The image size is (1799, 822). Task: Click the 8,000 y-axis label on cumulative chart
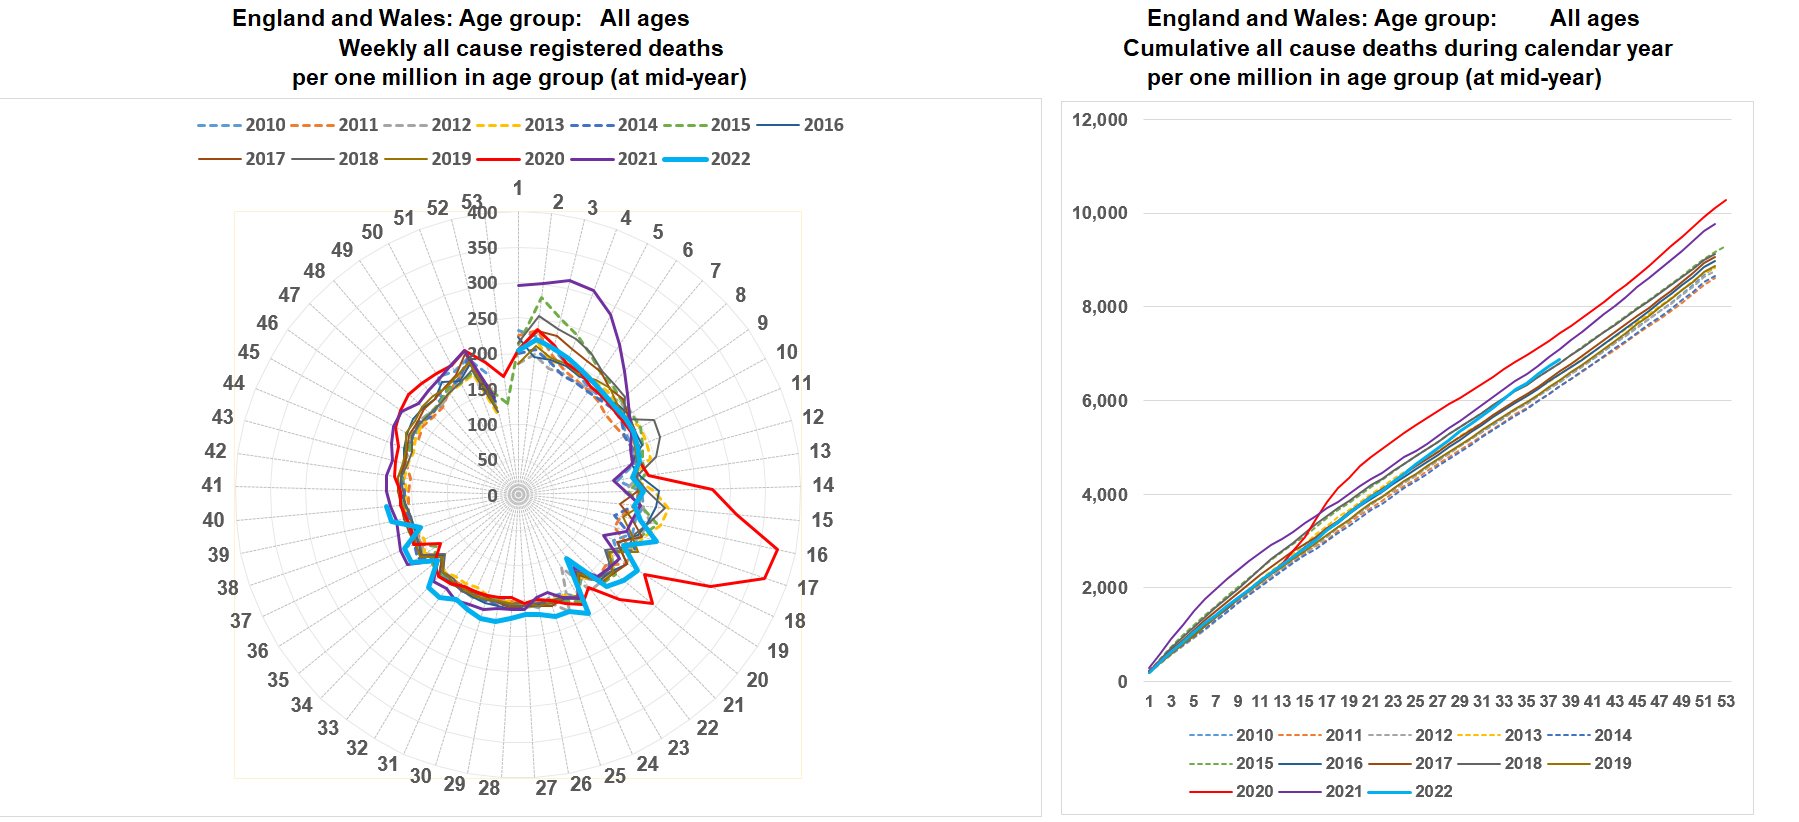(1104, 307)
